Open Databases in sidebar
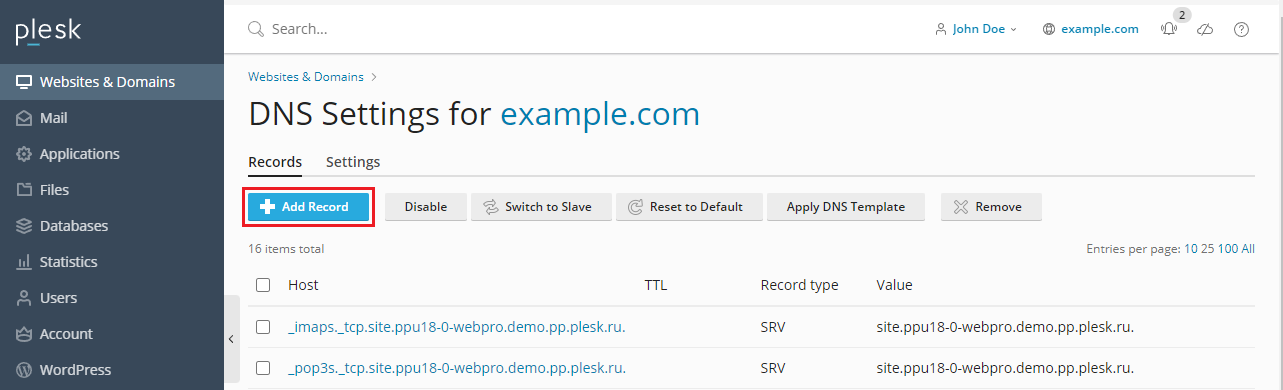This screenshot has height=390, width=1283. 112,226
